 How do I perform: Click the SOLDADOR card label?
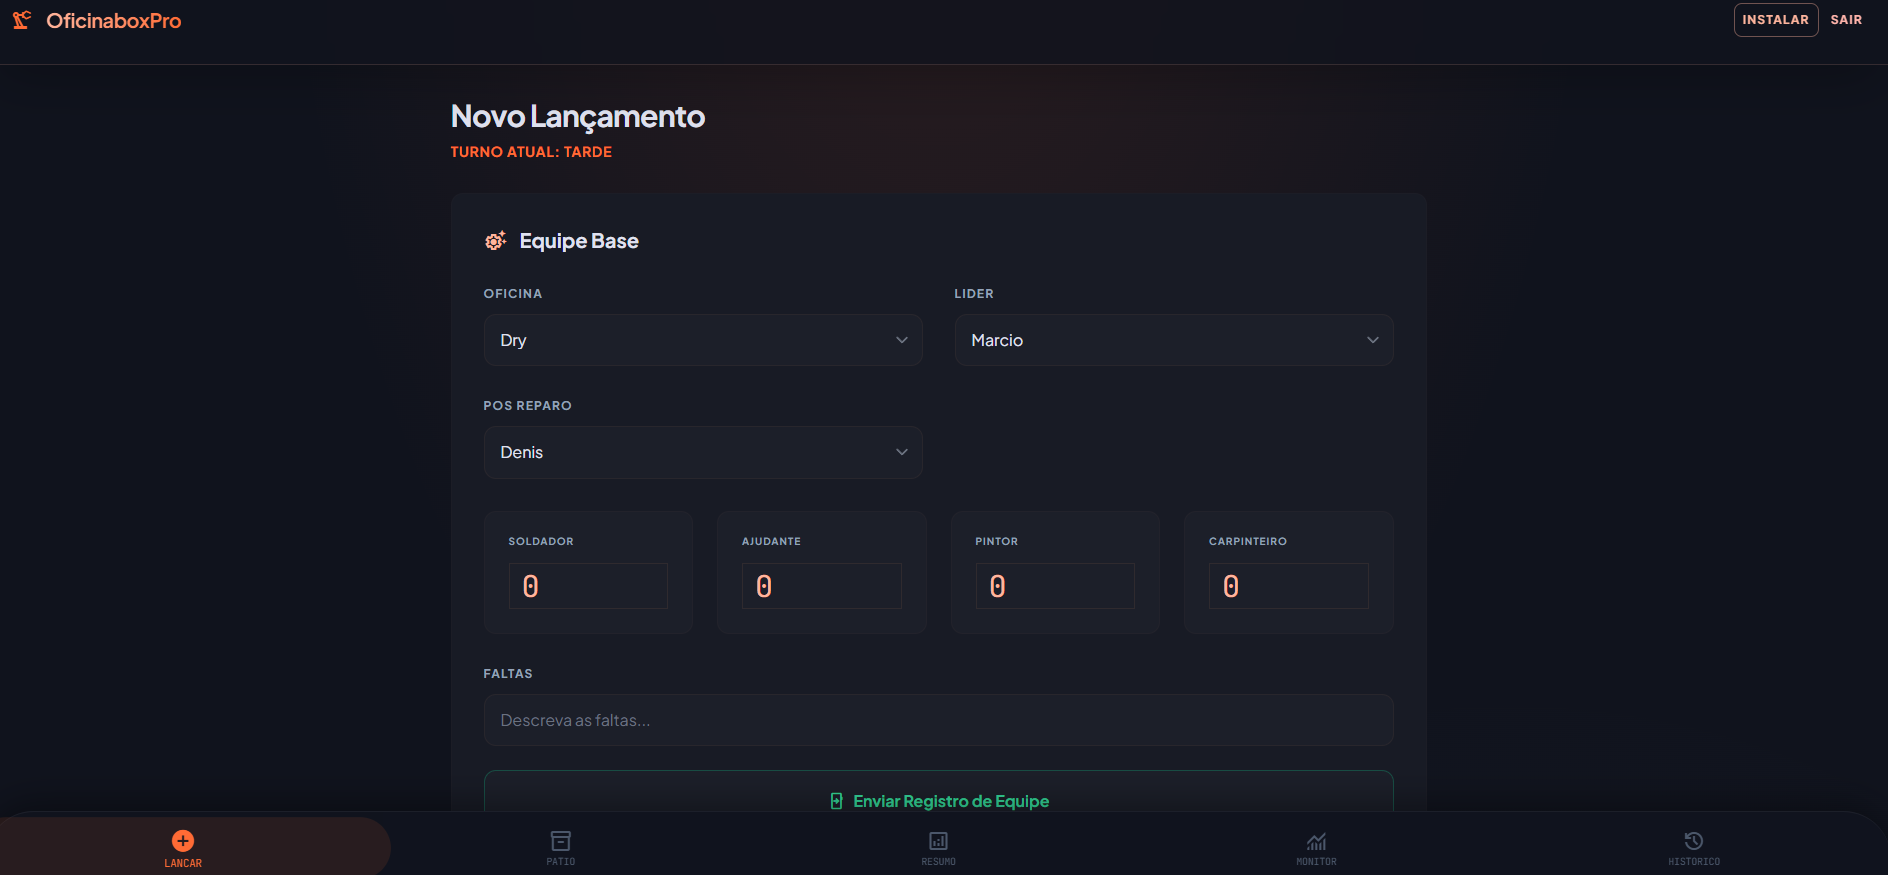[x=541, y=541]
